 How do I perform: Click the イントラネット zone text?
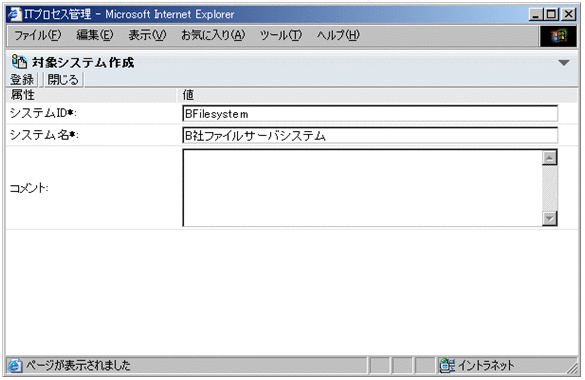click(486, 365)
